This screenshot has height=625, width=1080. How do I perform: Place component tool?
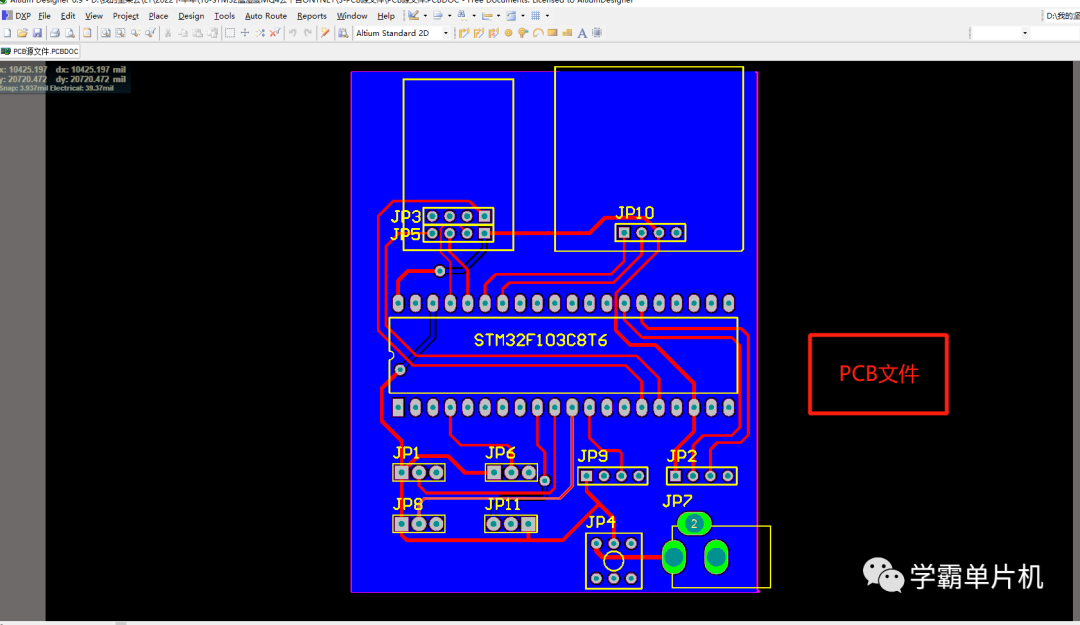click(597, 32)
